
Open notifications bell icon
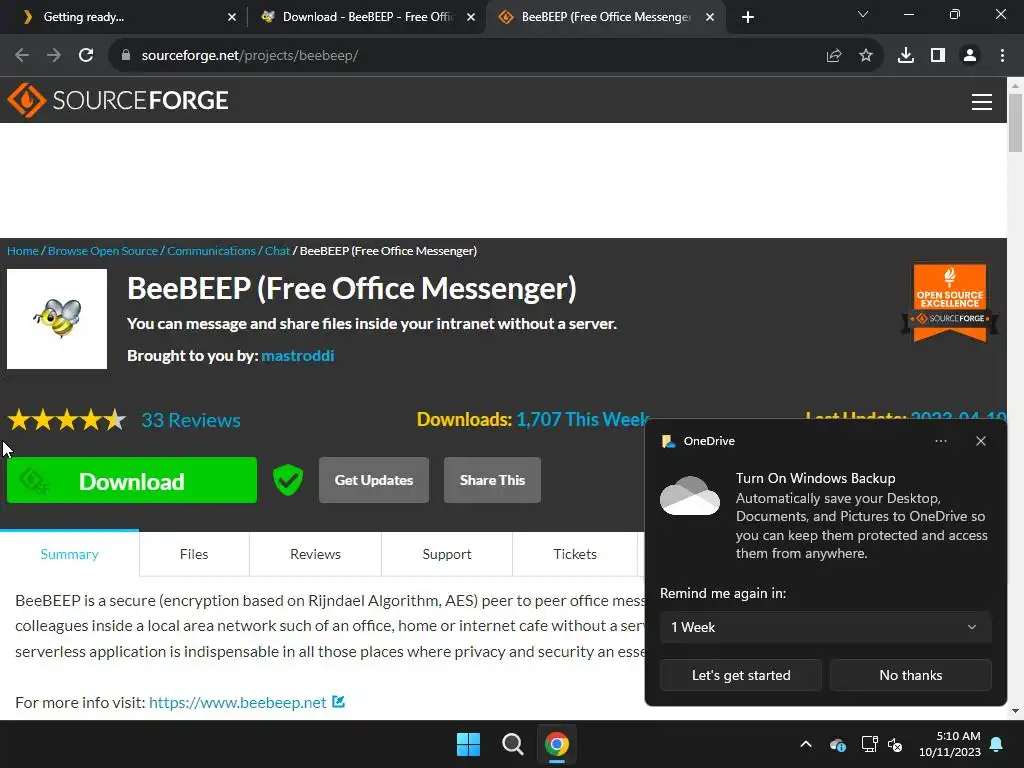pos(997,744)
